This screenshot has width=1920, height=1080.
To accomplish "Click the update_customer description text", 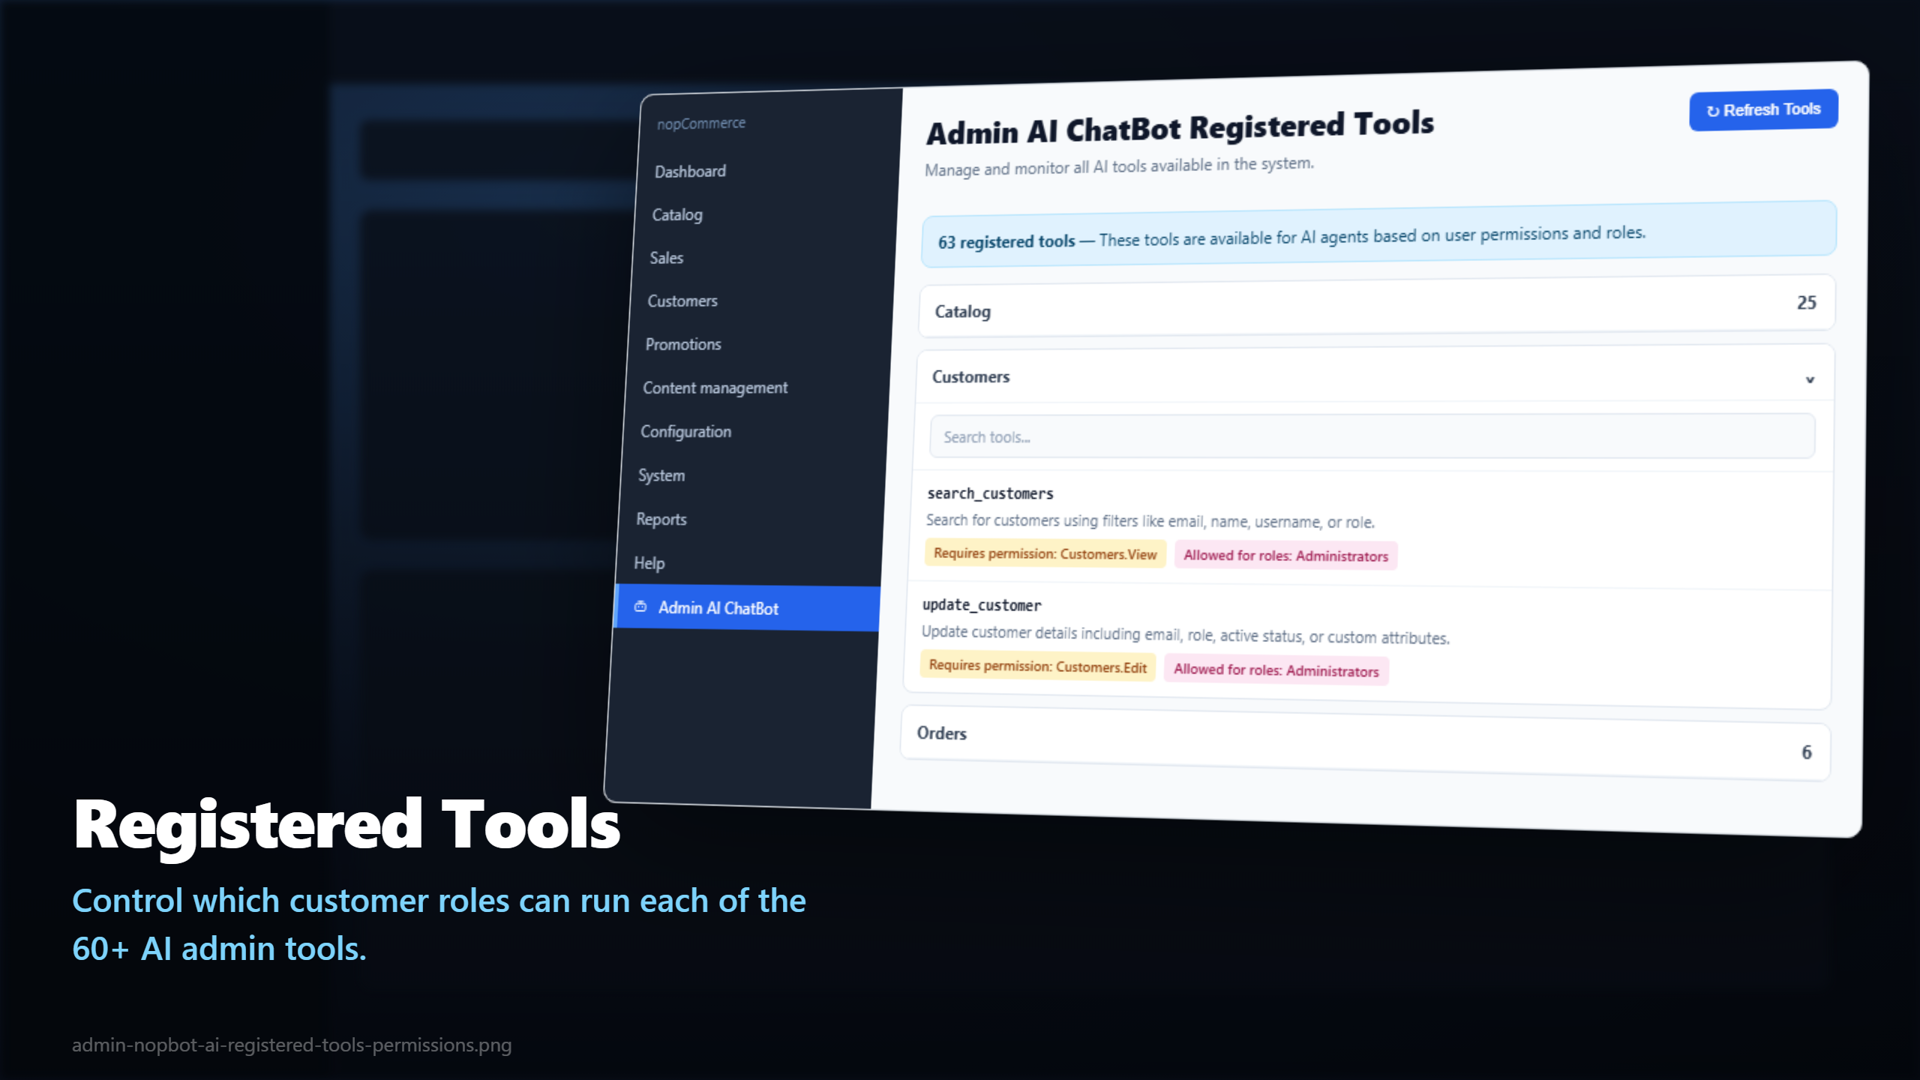I will 1185,635.
